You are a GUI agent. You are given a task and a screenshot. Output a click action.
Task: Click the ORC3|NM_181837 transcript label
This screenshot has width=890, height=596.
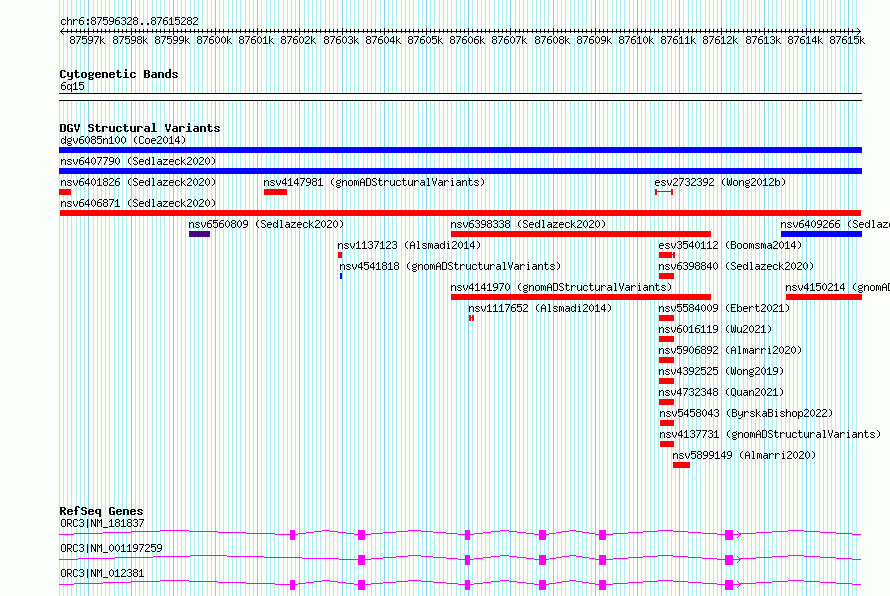click(x=102, y=523)
